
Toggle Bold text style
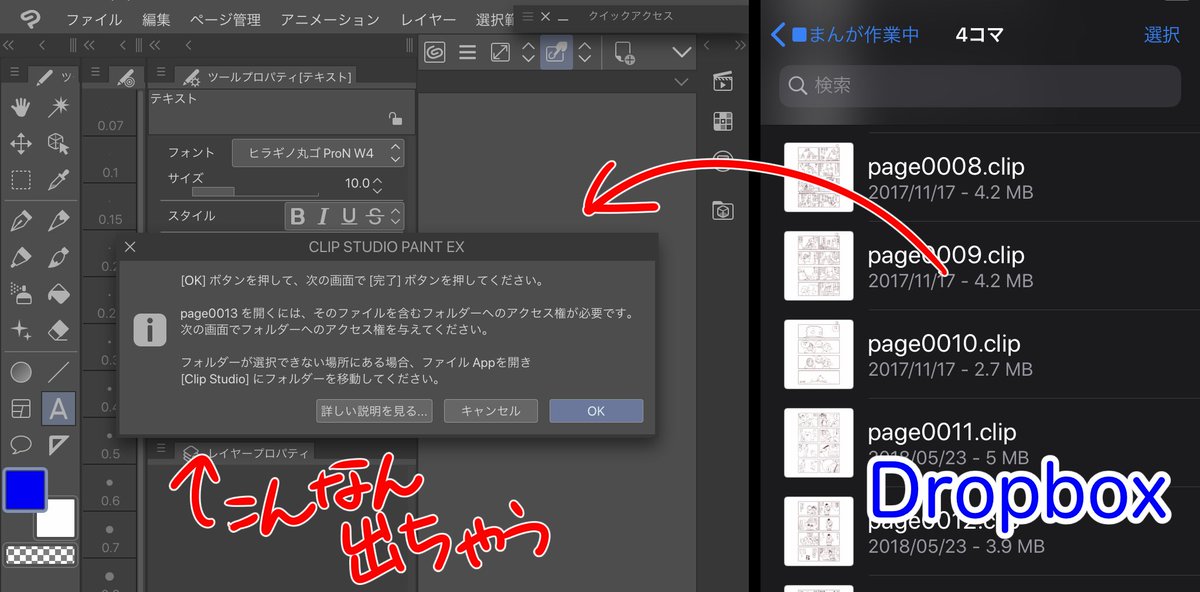297,216
